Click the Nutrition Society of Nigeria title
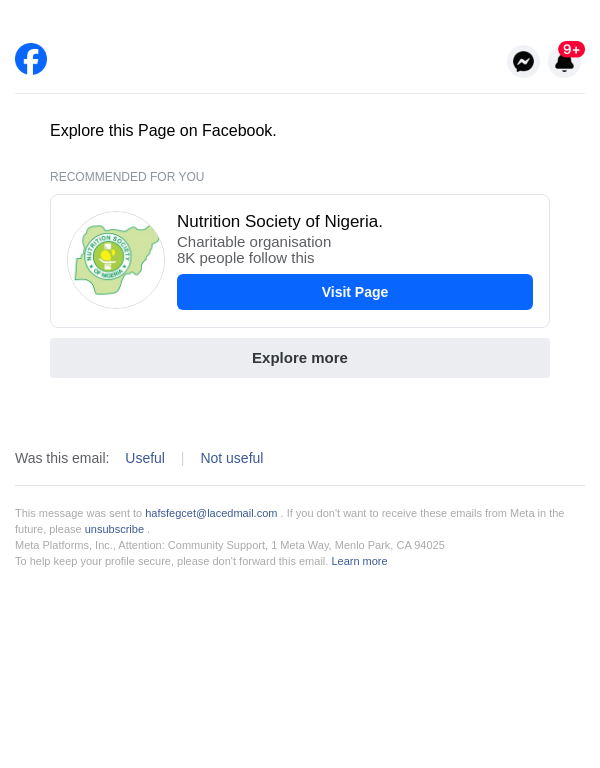This screenshot has width=600, height=768. point(280,222)
